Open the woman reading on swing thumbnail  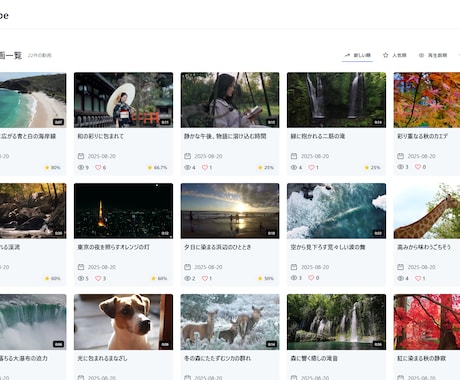pyautogui.click(x=230, y=100)
